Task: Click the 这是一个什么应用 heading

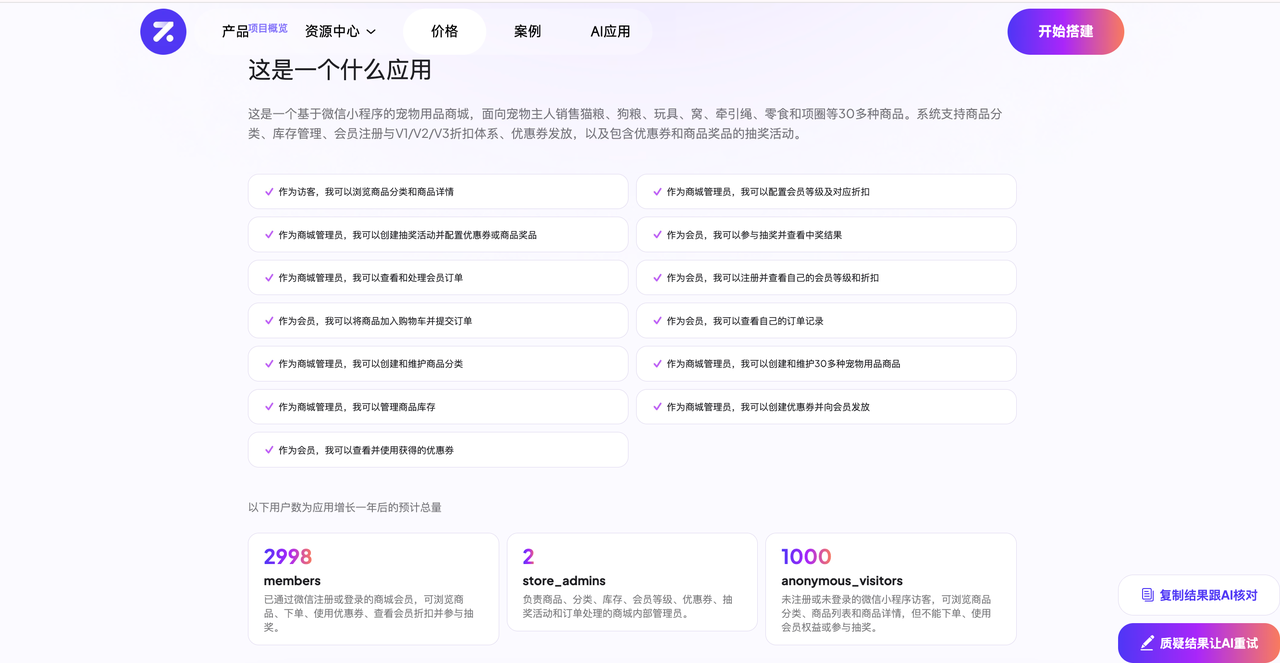Action: point(340,70)
